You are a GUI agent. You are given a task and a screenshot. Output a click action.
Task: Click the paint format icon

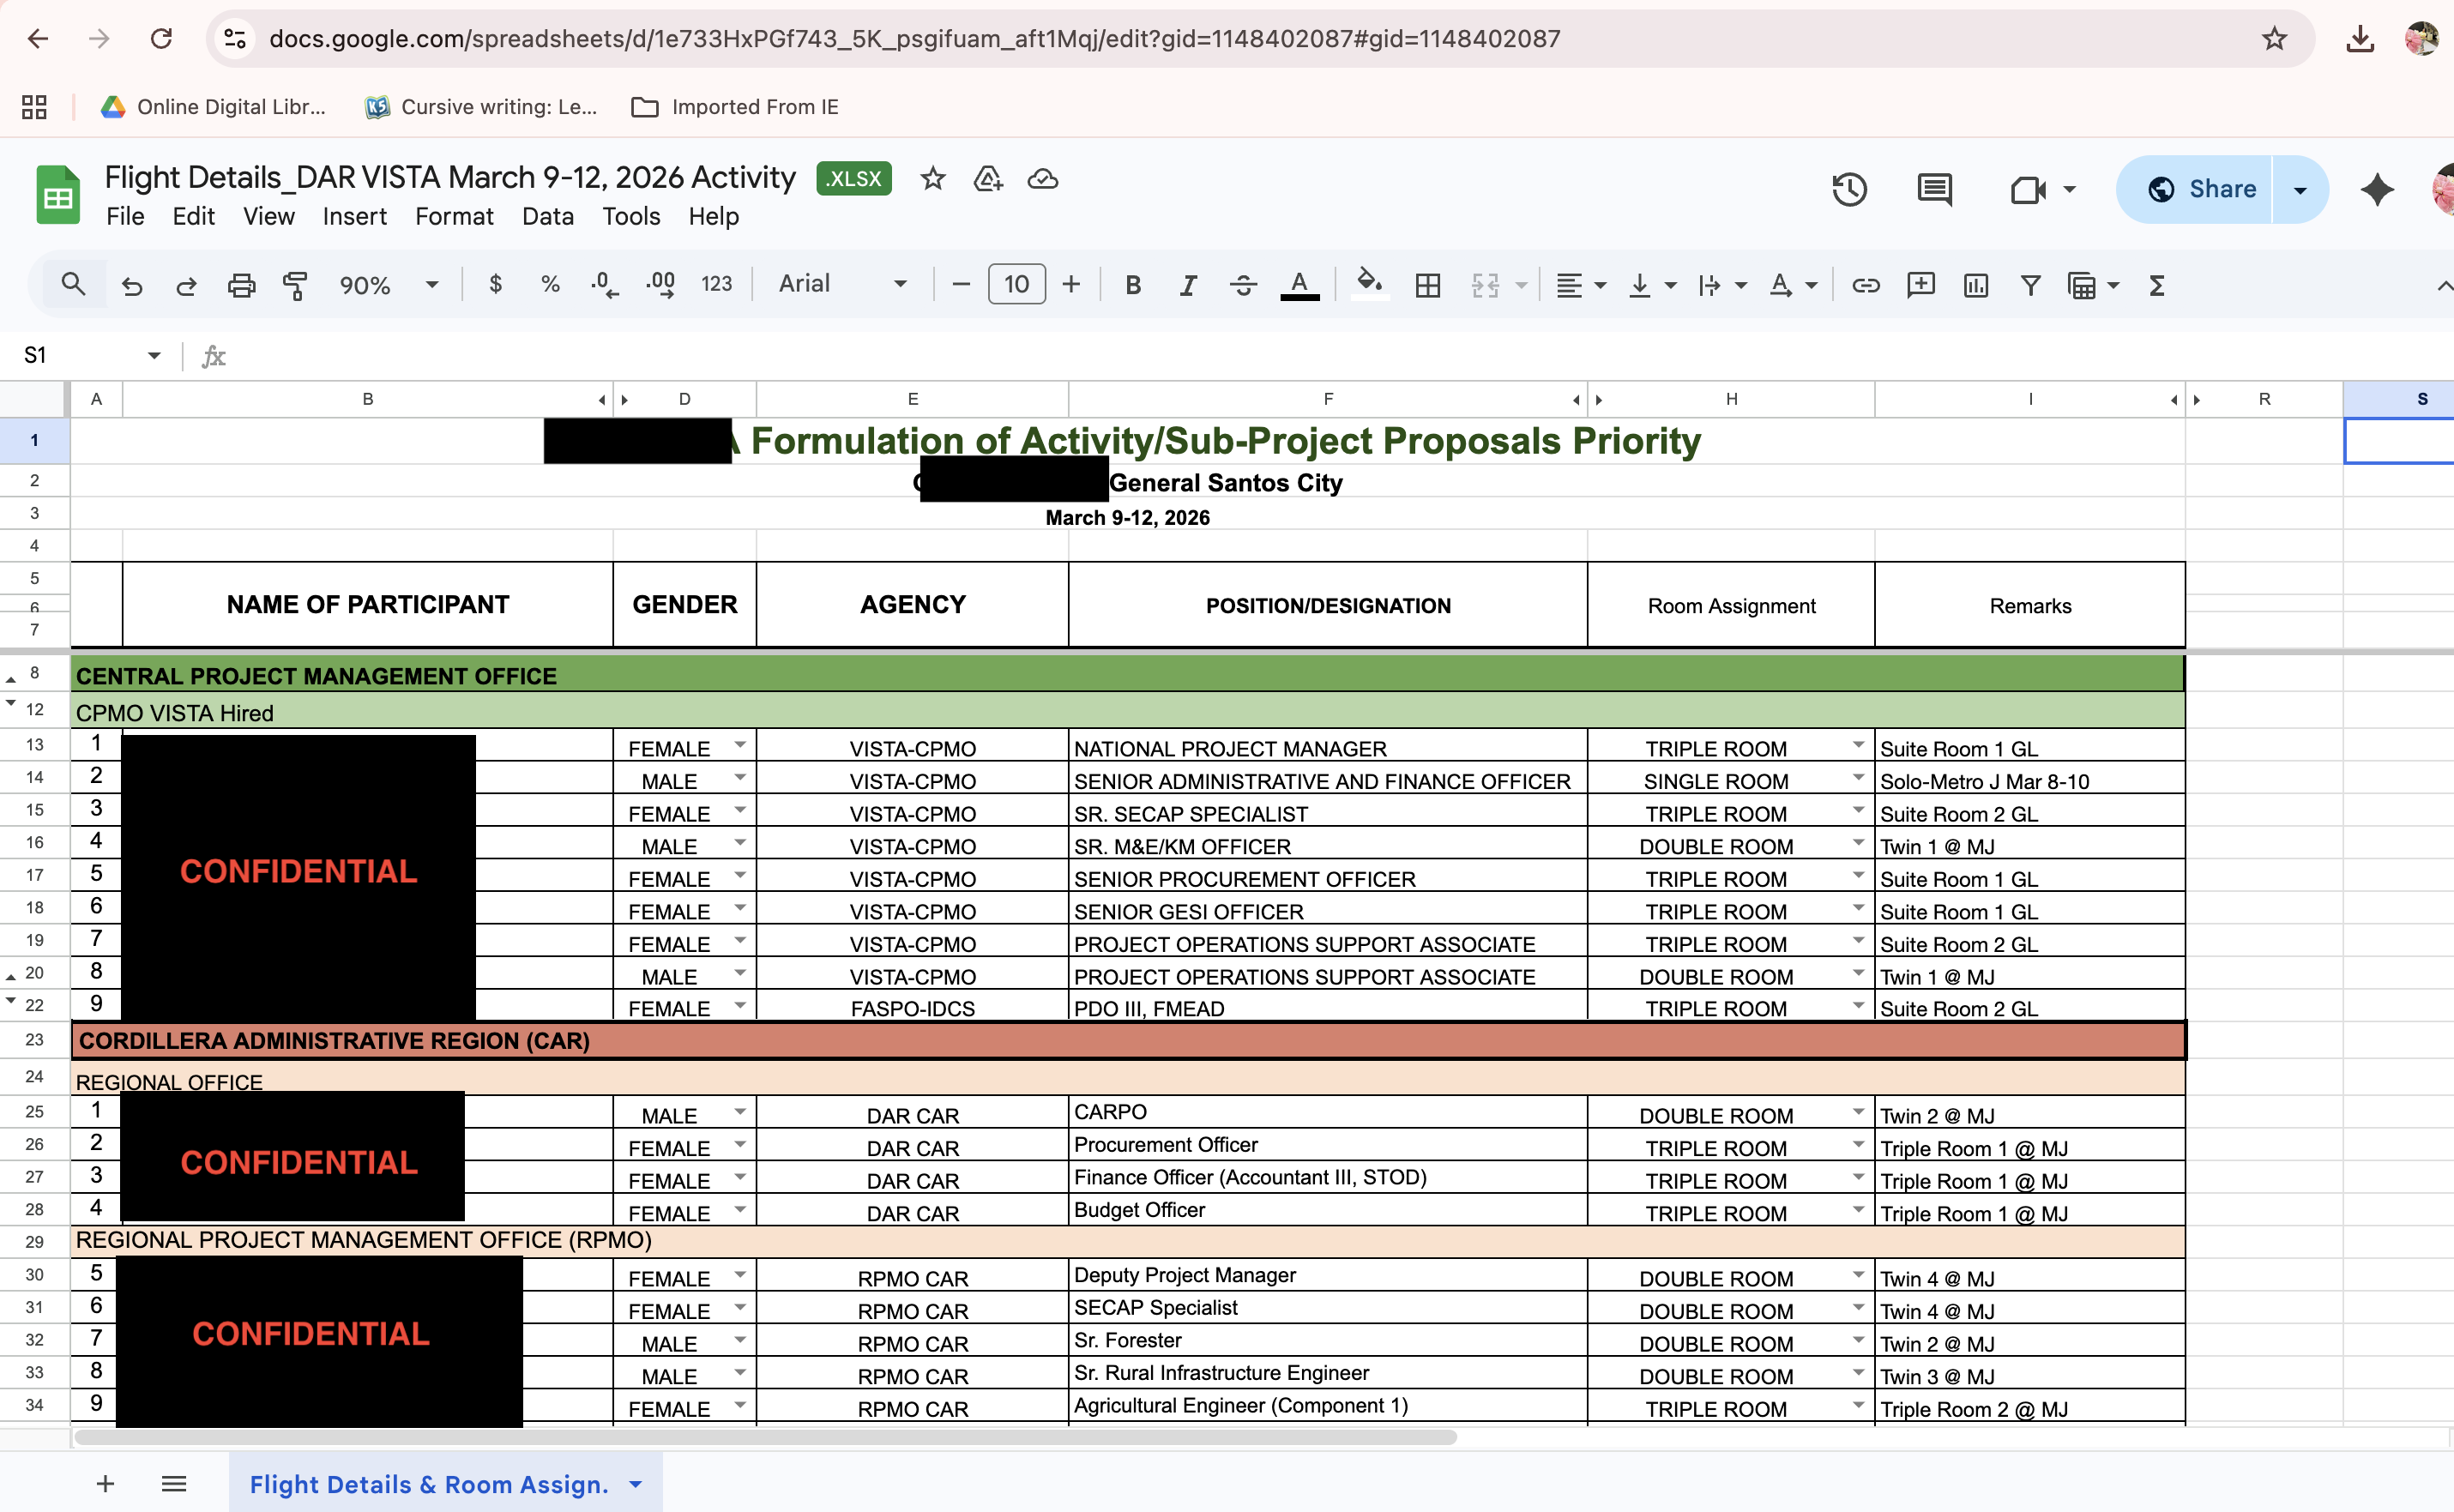(295, 285)
